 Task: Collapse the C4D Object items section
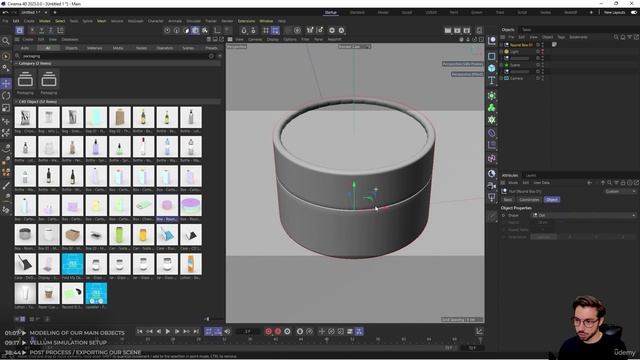point(16,102)
